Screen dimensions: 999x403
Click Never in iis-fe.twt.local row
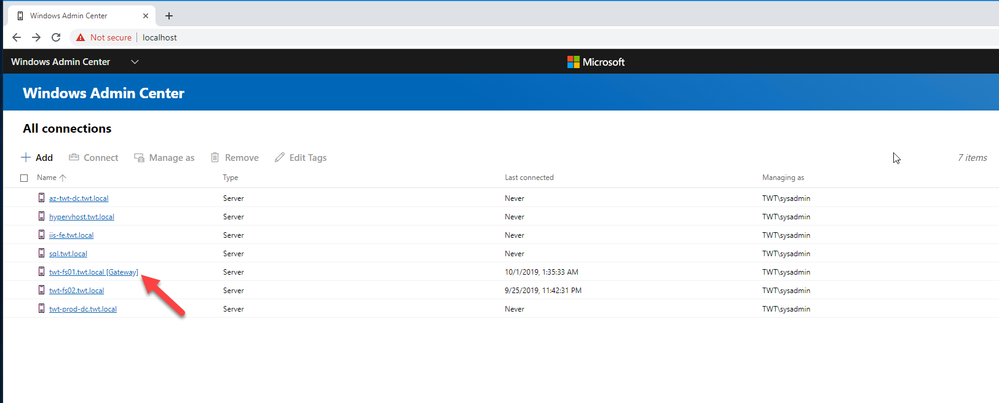514,236
